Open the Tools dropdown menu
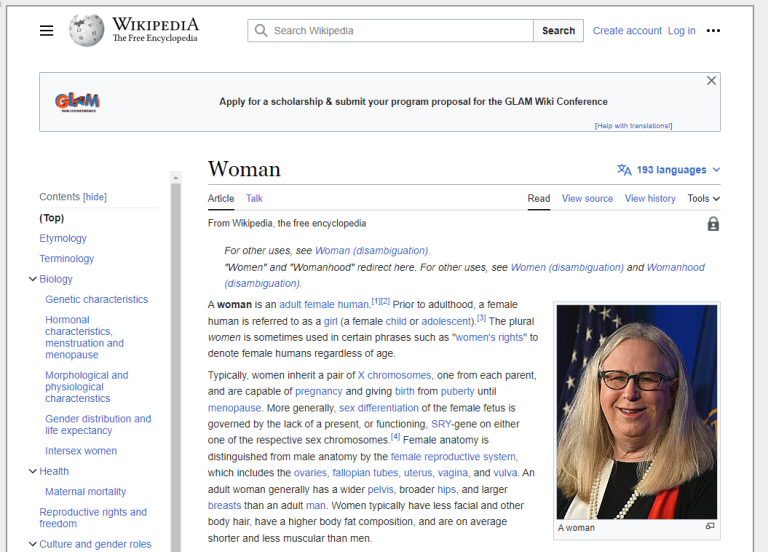 pyautogui.click(x=703, y=198)
